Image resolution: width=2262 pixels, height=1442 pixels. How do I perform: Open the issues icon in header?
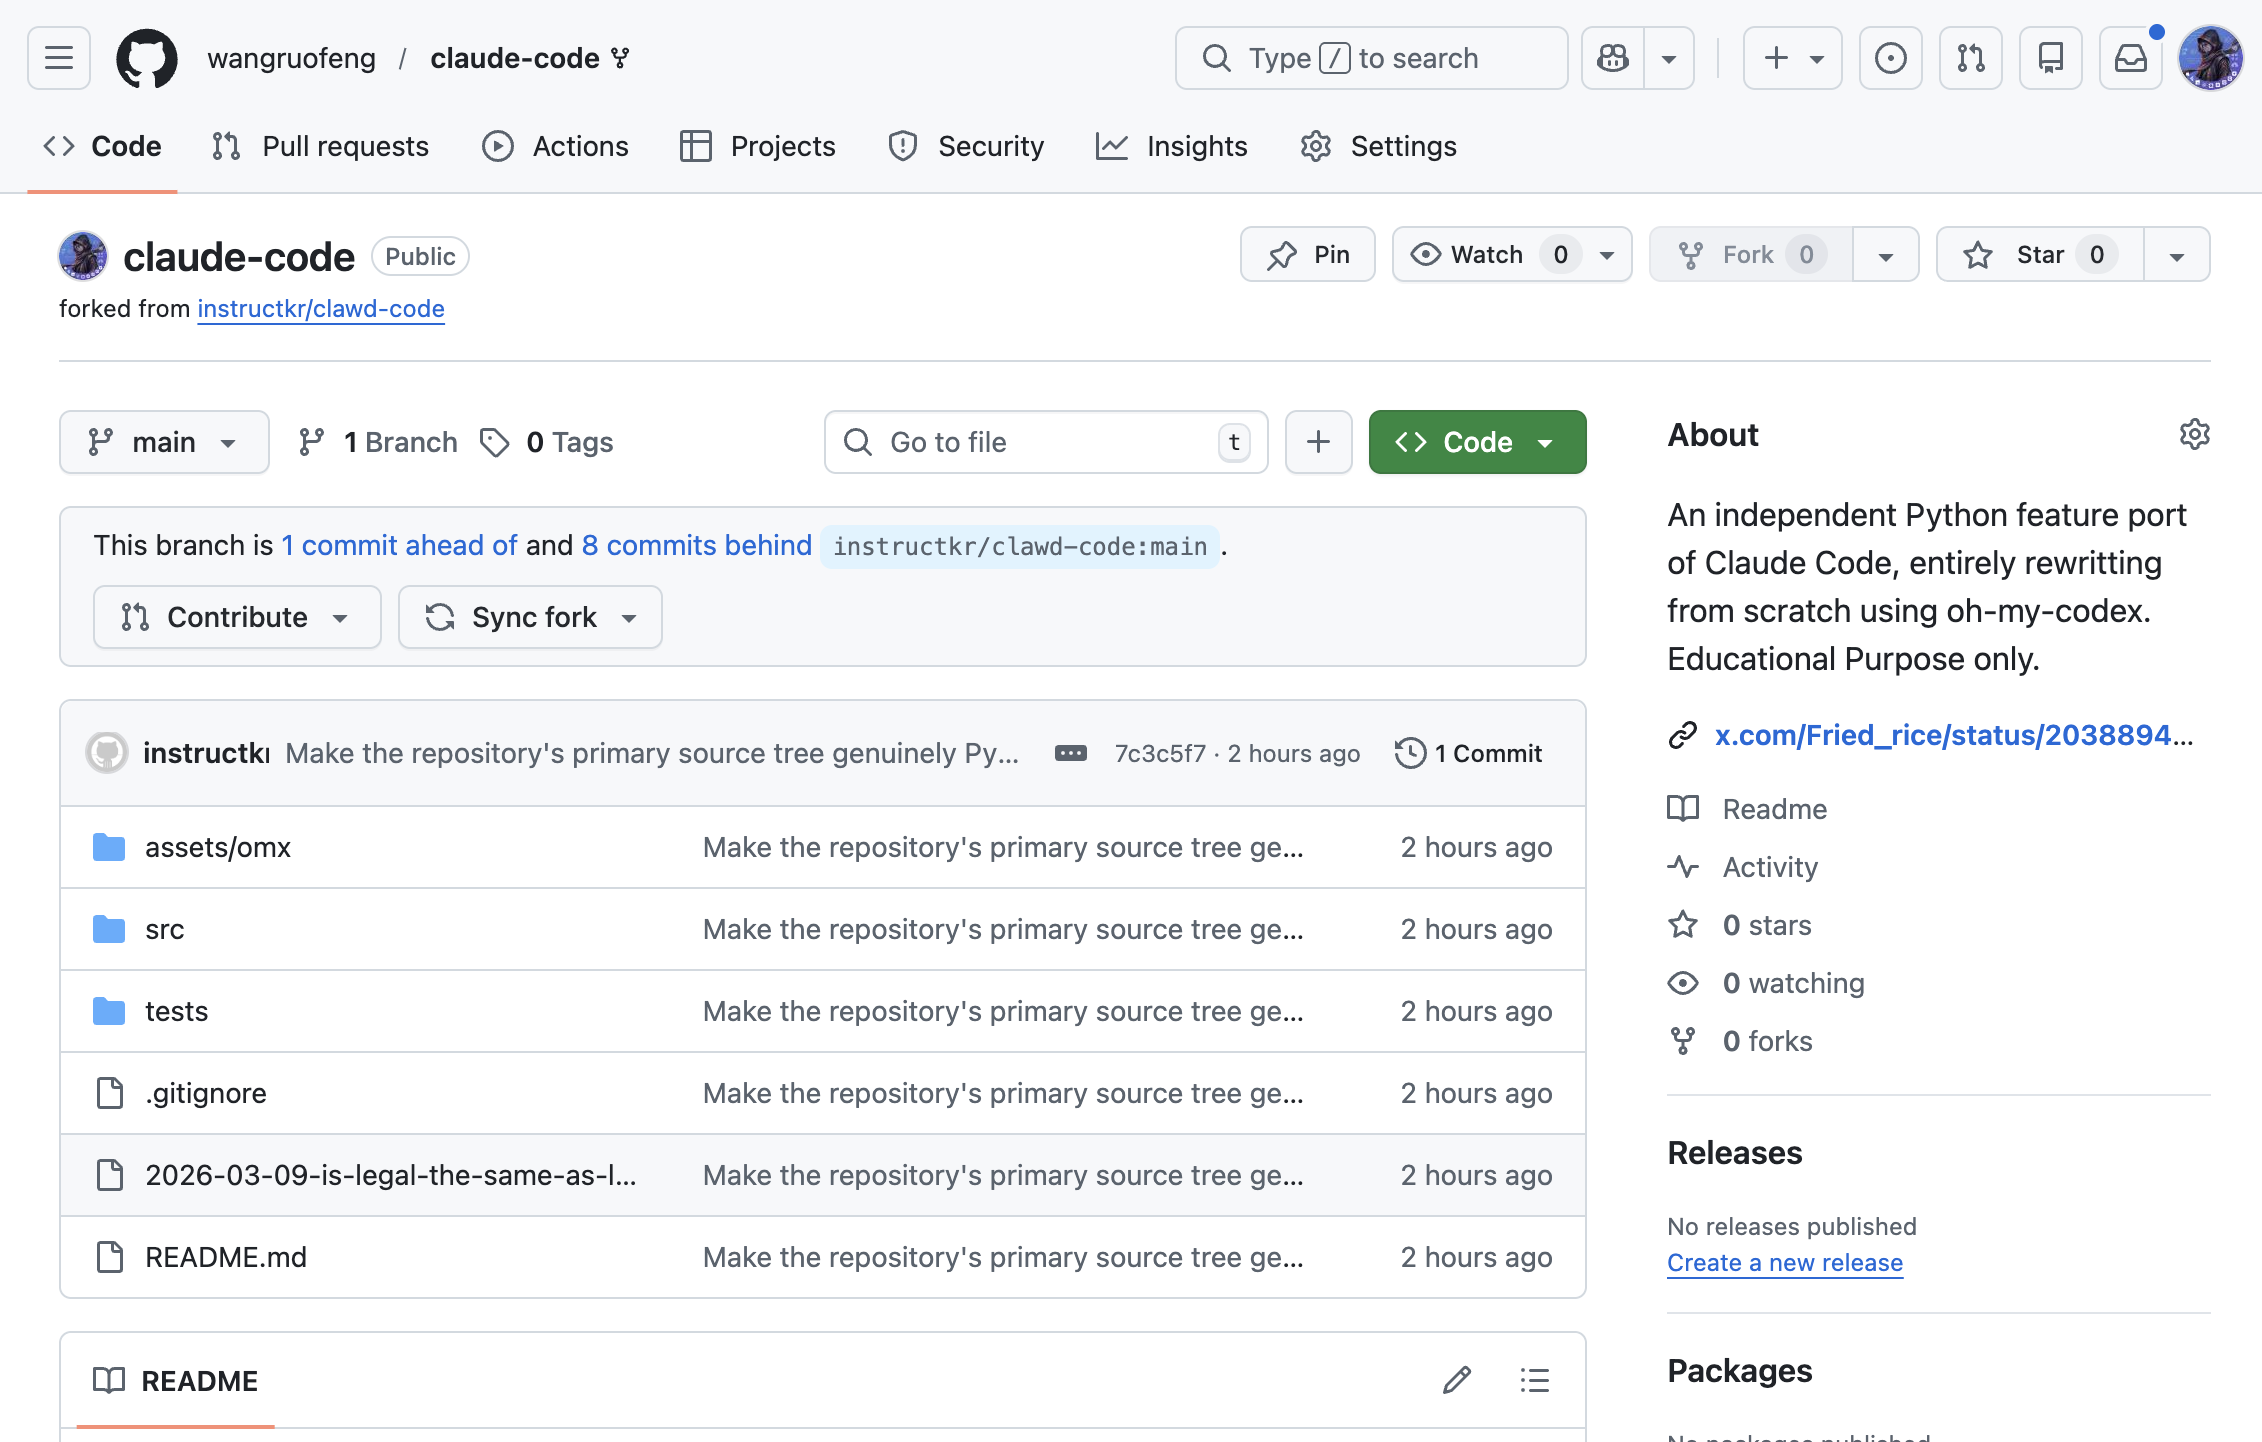pyautogui.click(x=1890, y=58)
